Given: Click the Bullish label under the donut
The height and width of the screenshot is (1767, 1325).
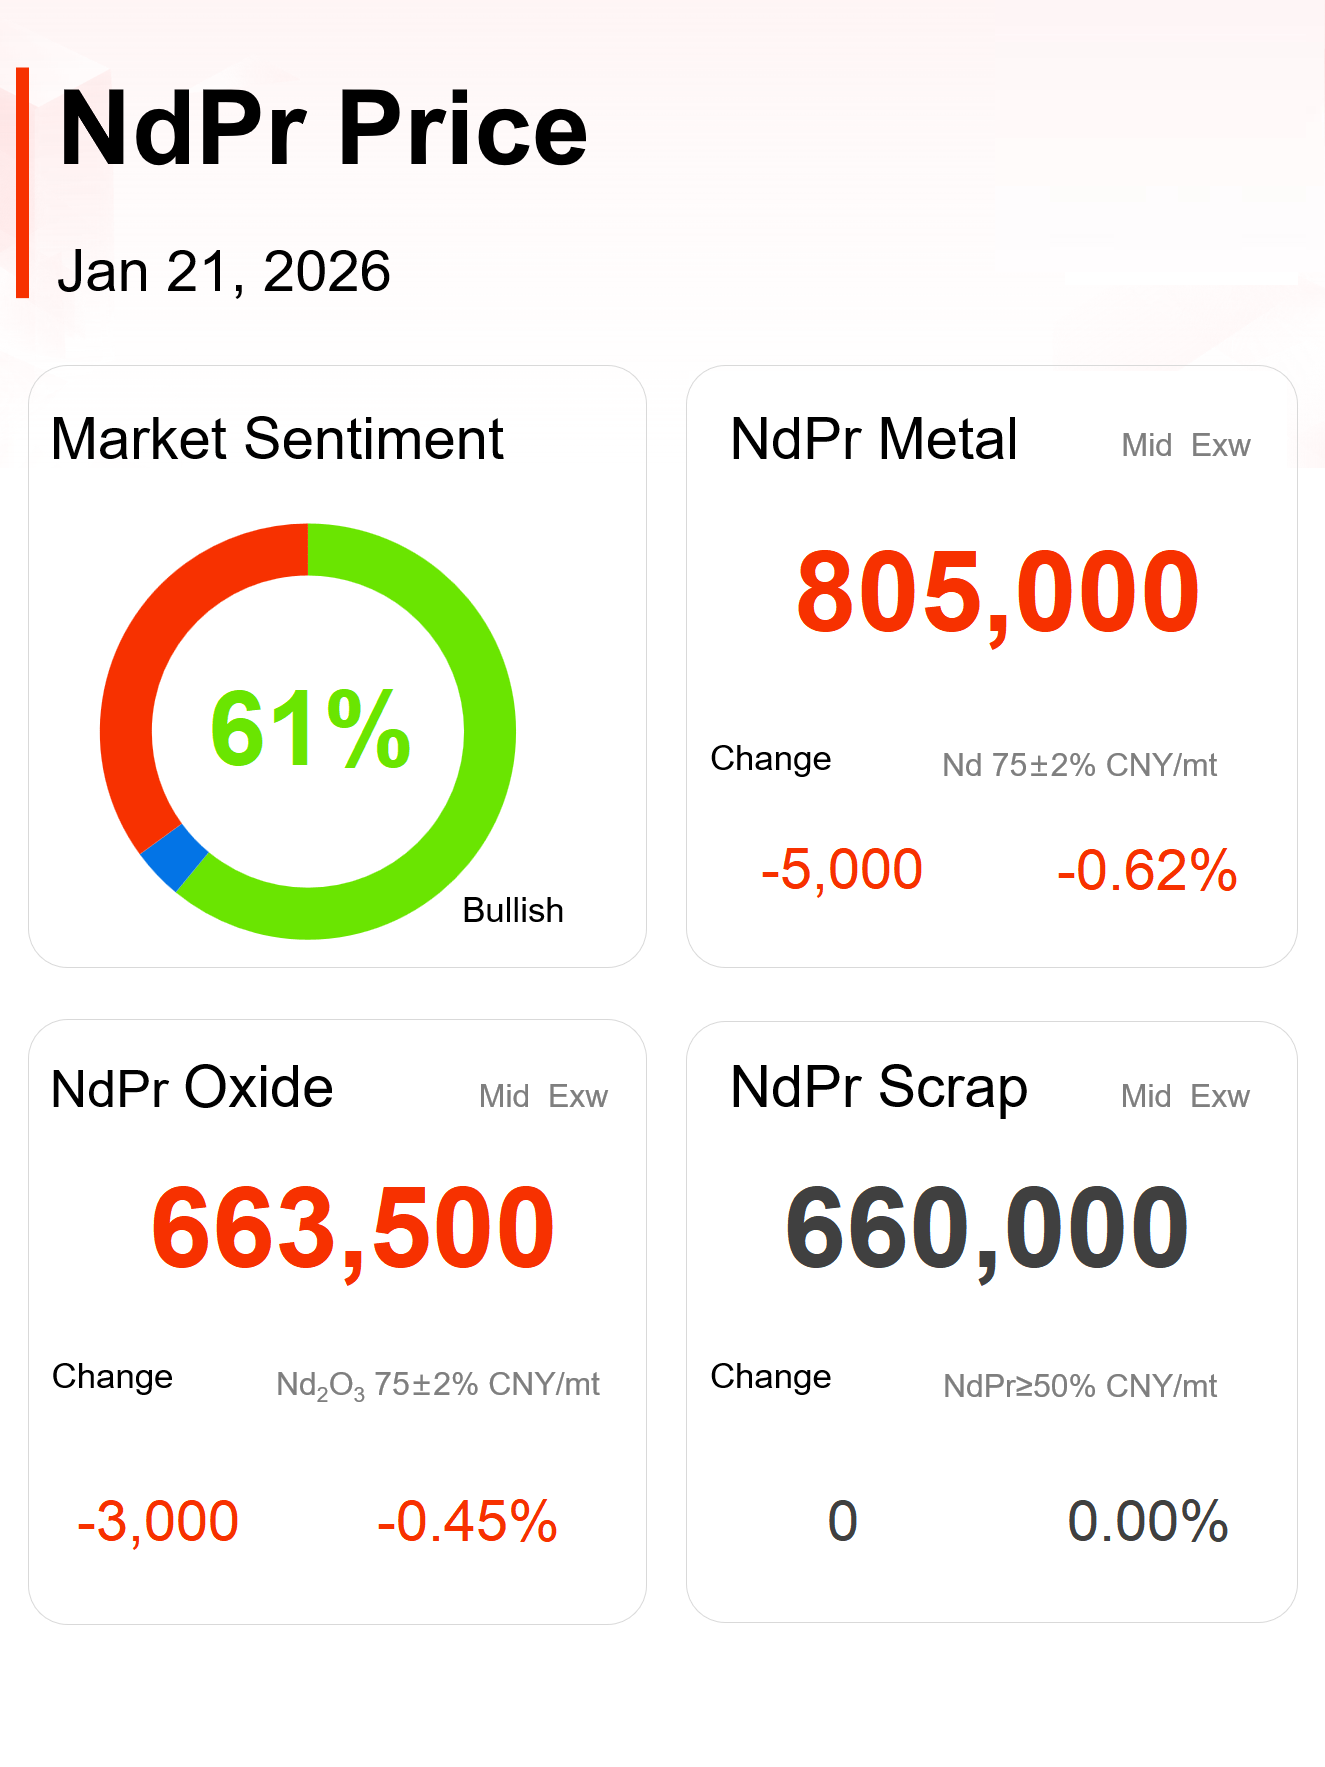Looking at the screenshot, I should pyautogui.click(x=513, y=910).
